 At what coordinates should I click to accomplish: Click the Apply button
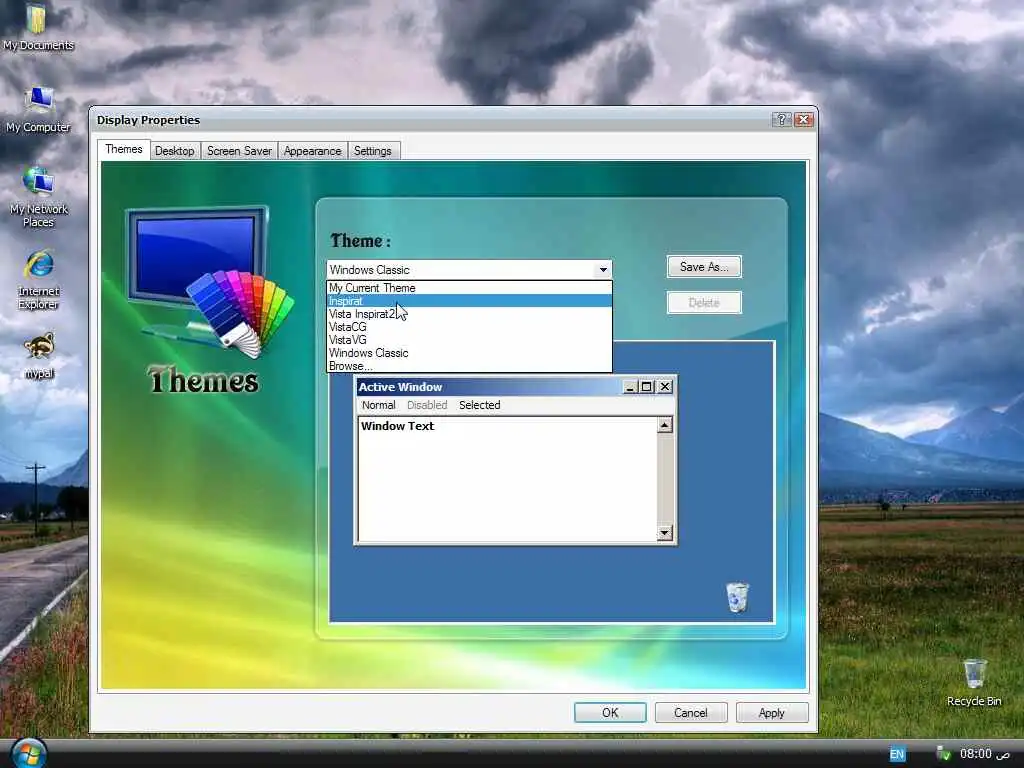(x=771, y=712)
